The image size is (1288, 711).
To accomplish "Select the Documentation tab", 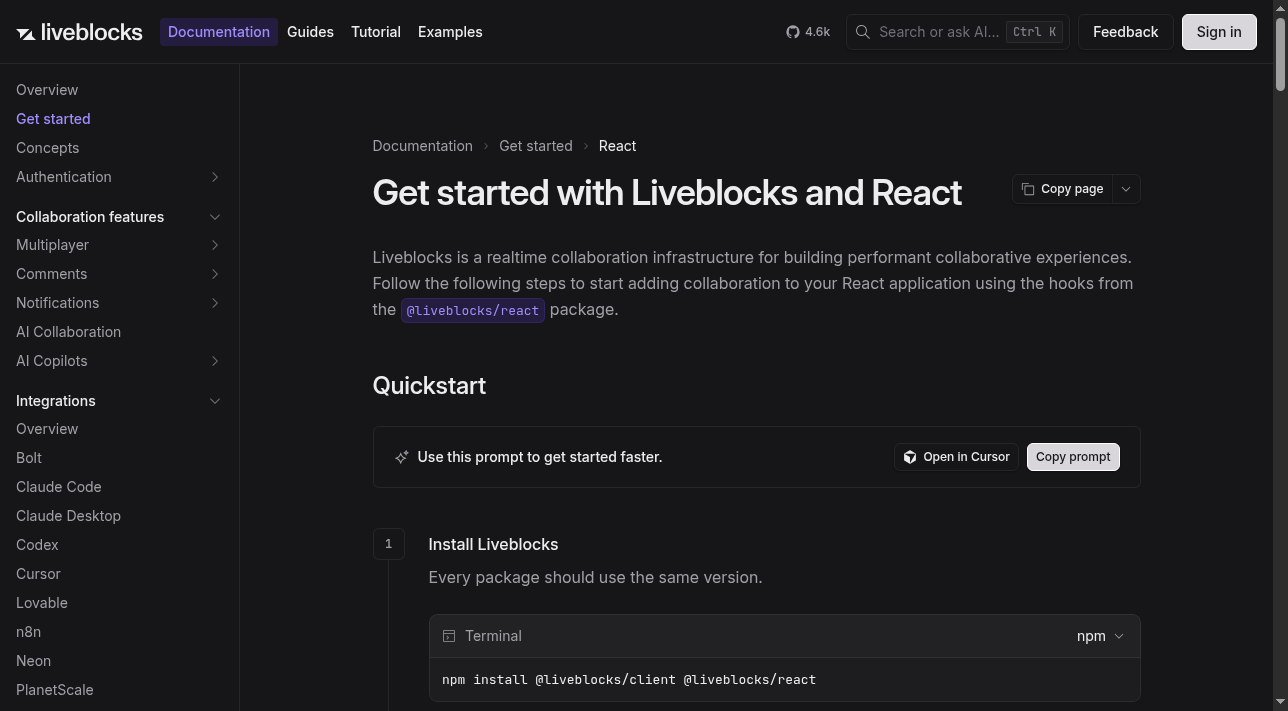I will click(x=219, y=32).
